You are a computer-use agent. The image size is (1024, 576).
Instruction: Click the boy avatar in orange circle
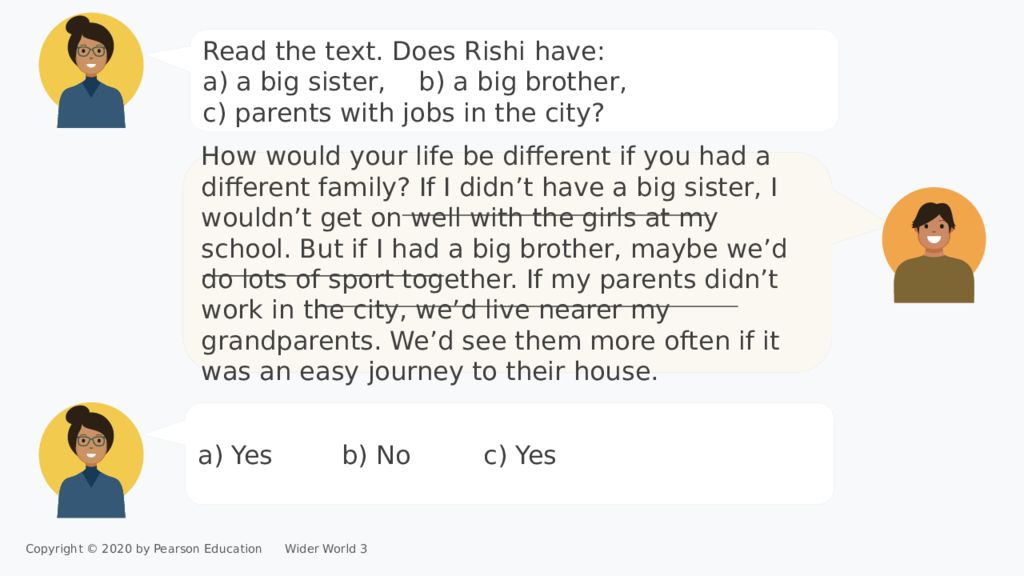tap(934, 245)
